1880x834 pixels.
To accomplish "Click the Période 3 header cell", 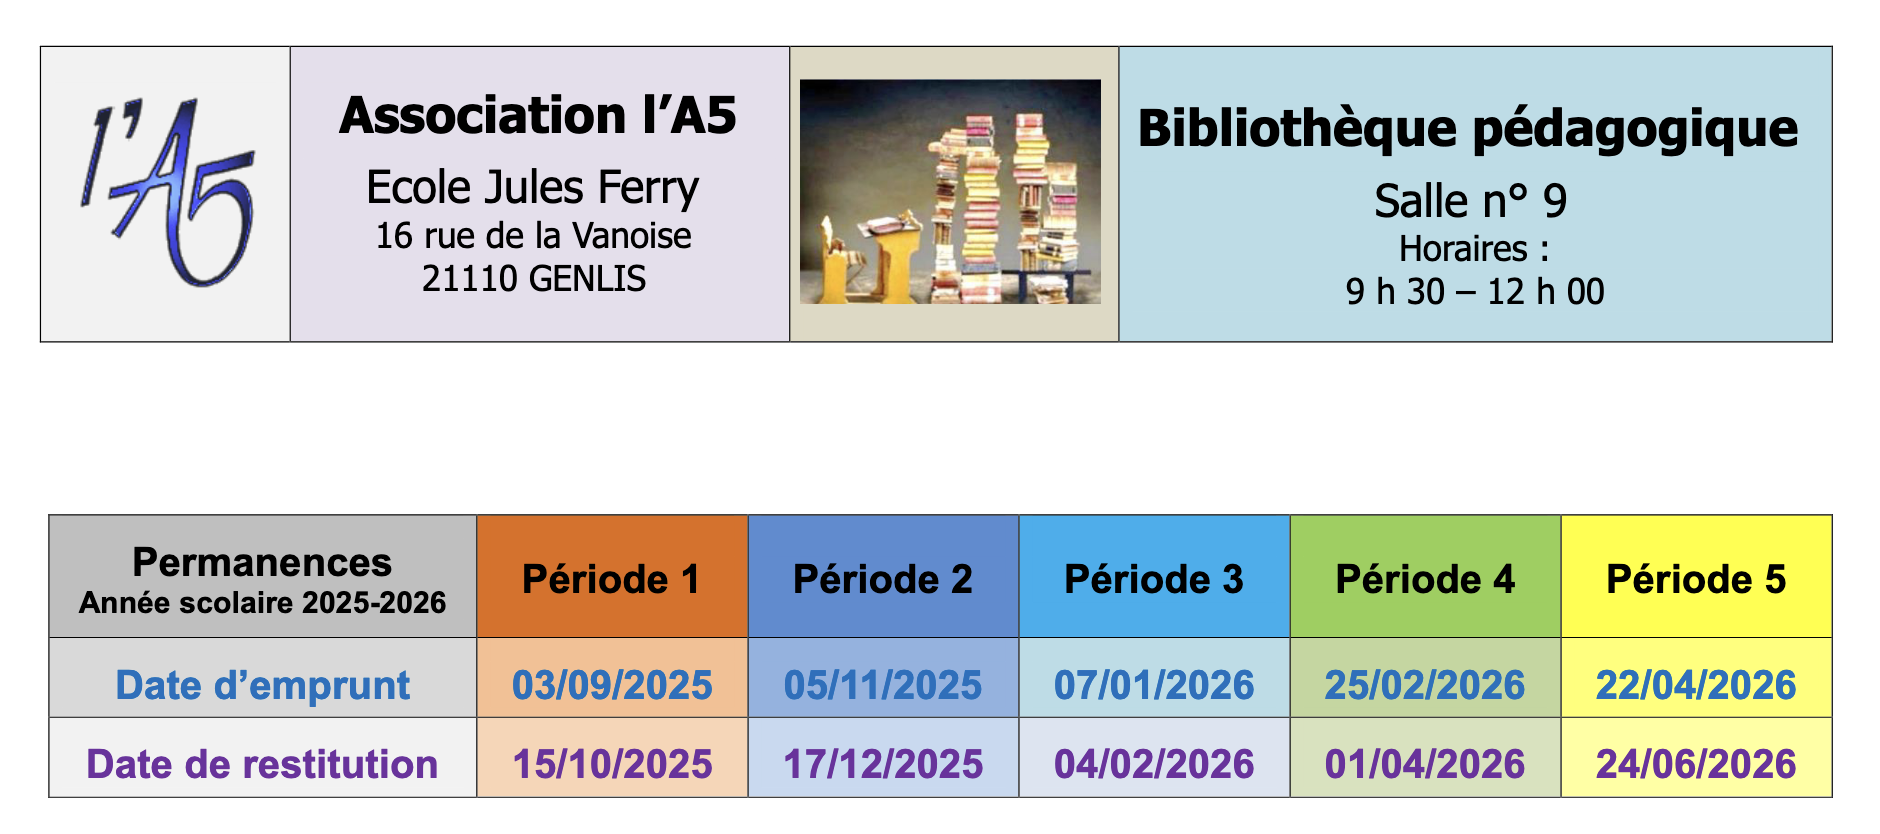I will tap(1154, 577).
